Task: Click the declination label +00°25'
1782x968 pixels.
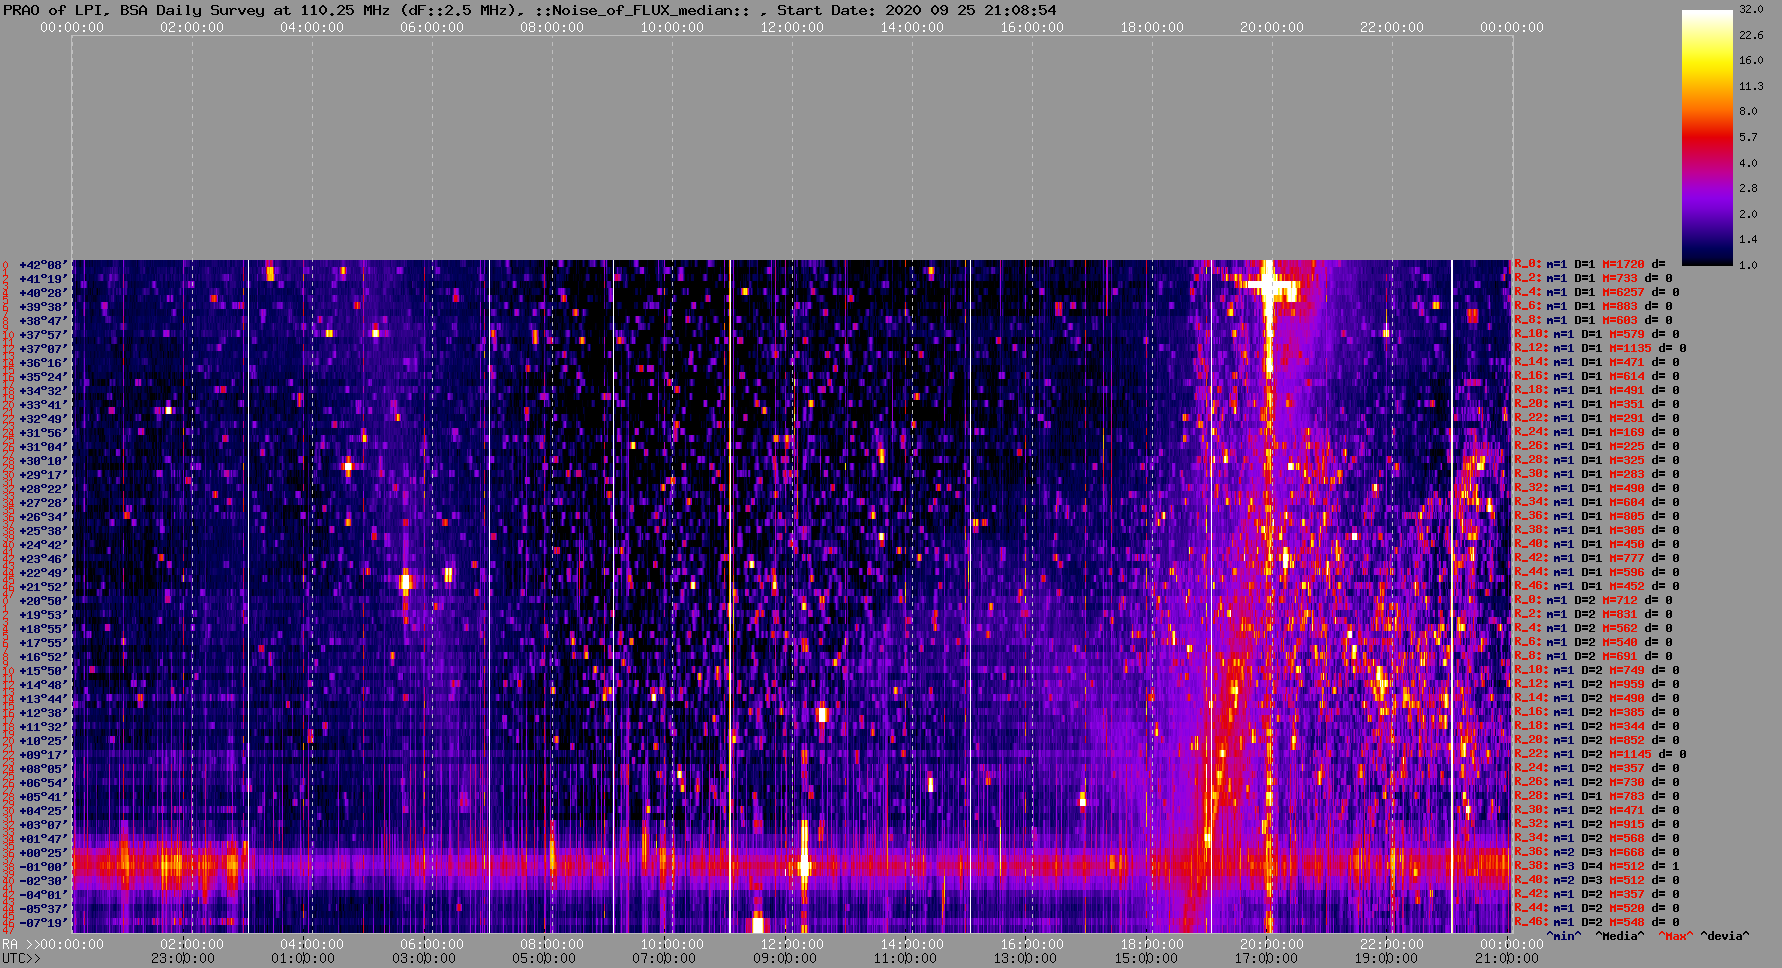Action: pyautogui.click(x=43, y=853)
